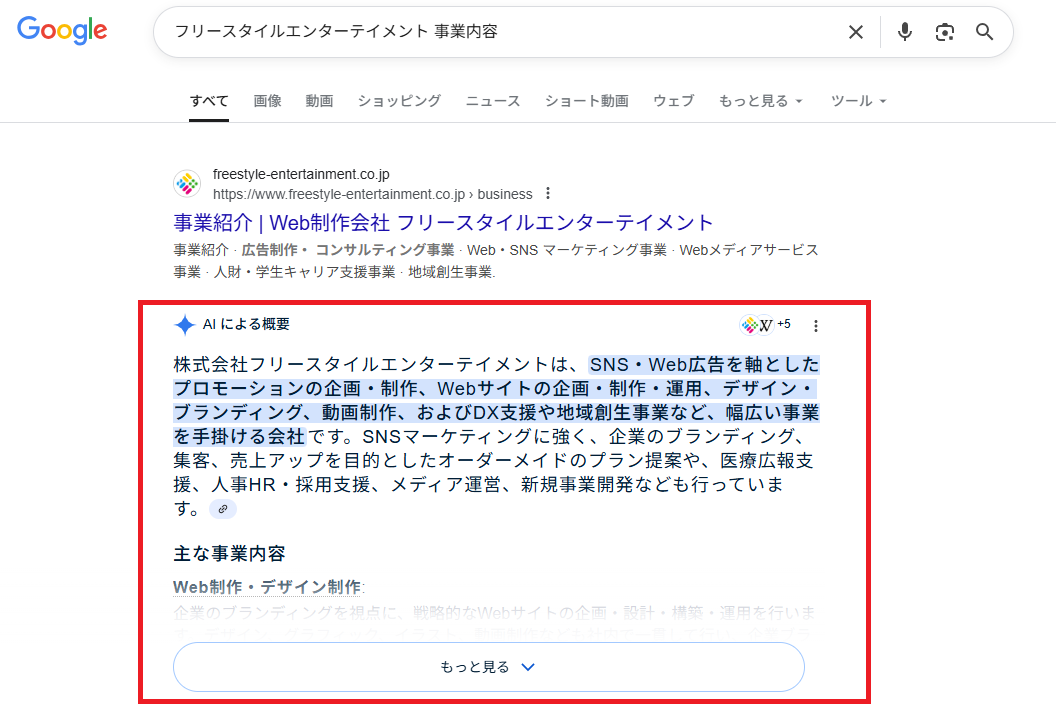Open the 事業紹介 result title link
1056x712 pixels.
tap(443, 222)
